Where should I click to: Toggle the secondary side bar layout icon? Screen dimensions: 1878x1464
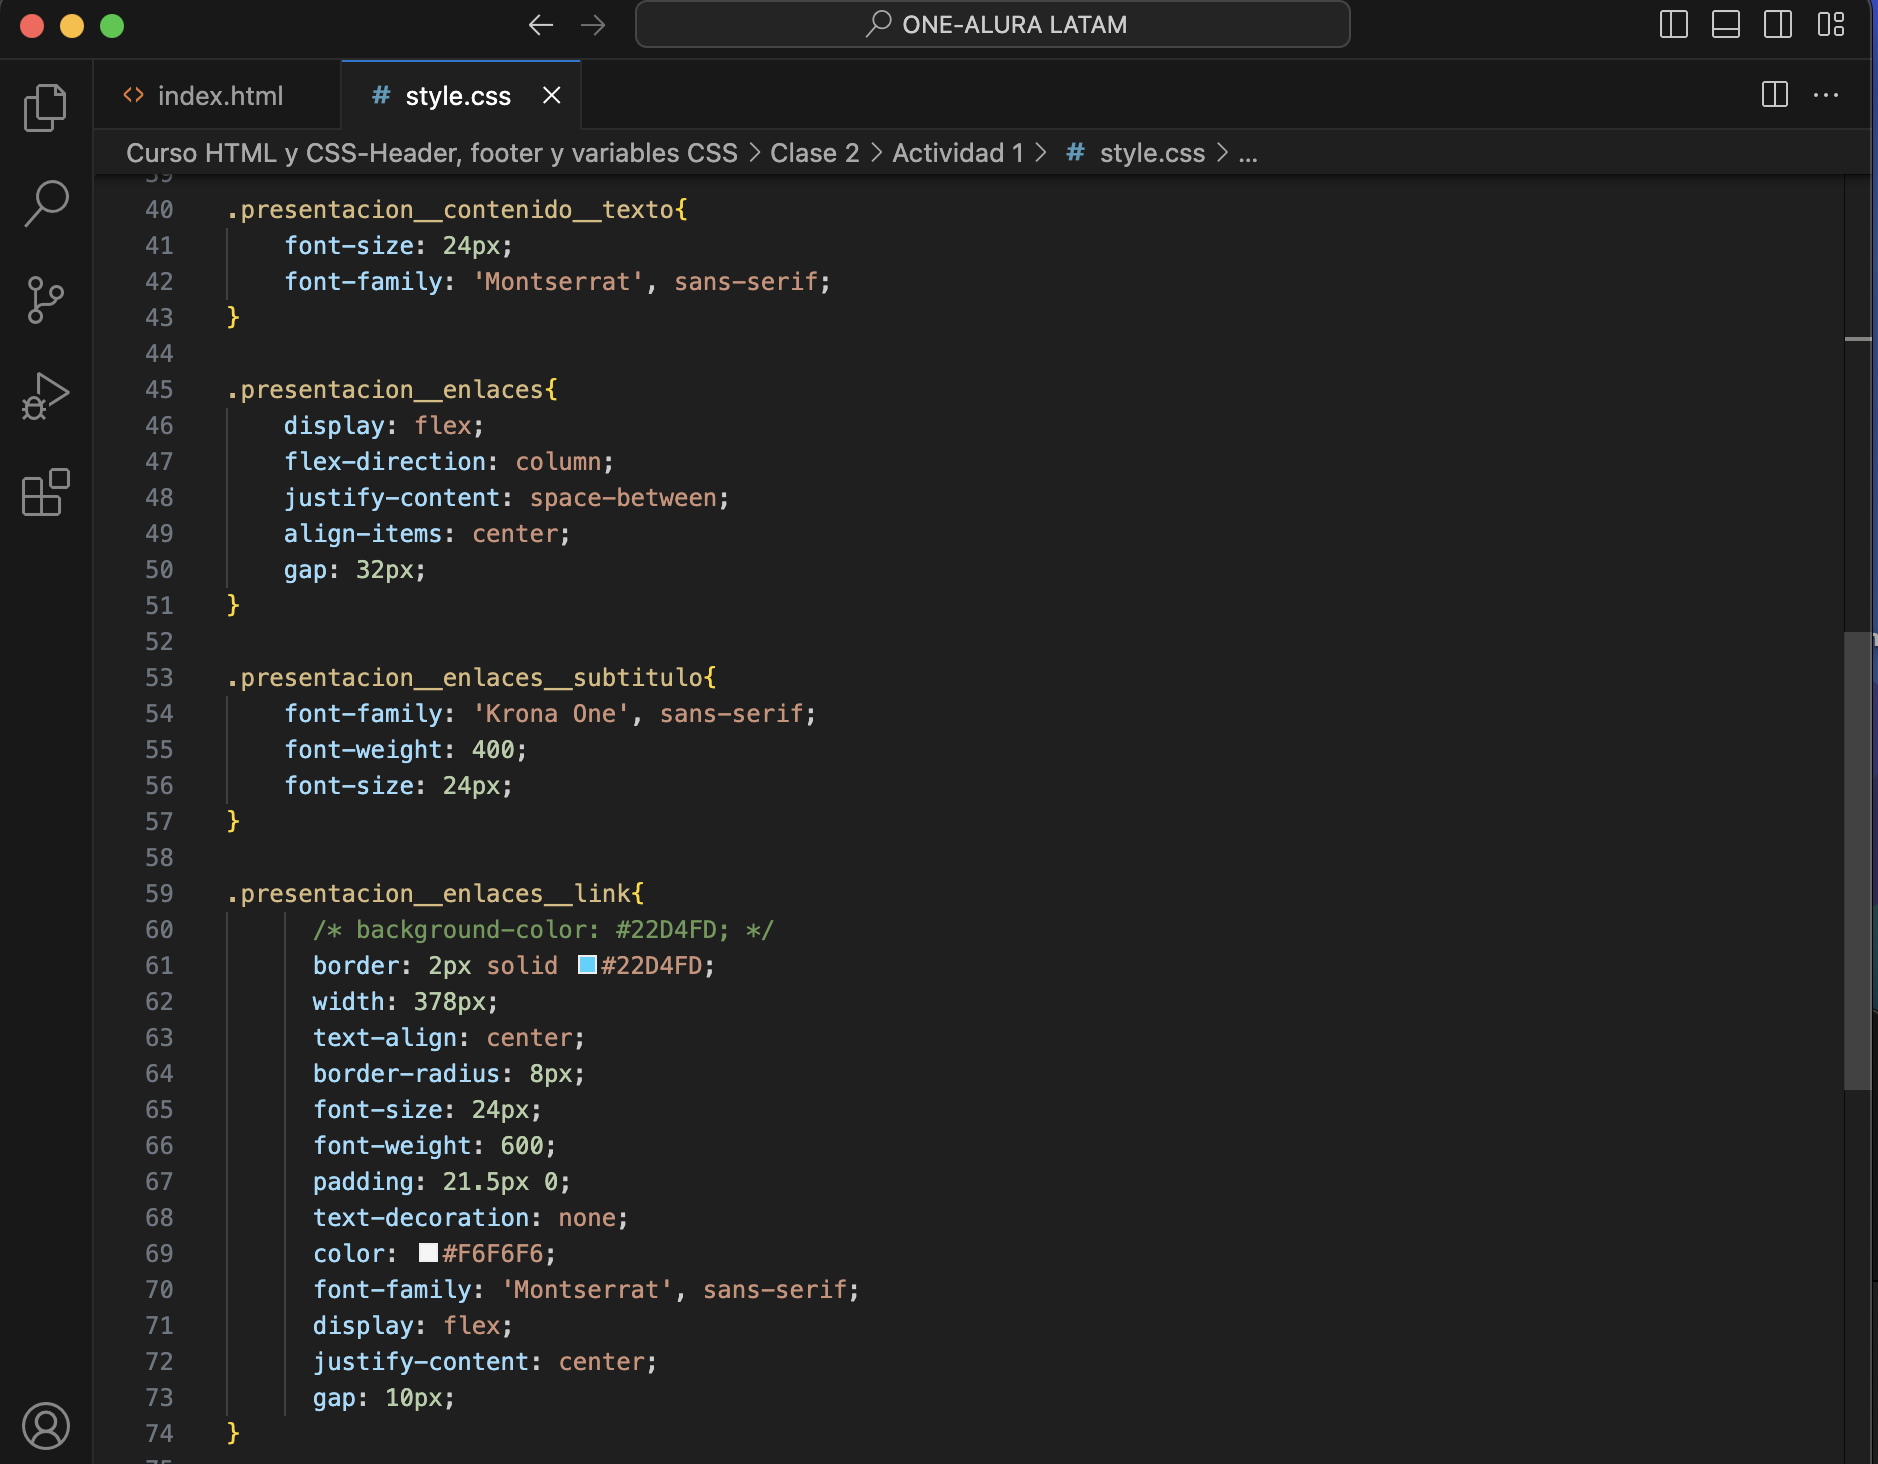pyautogui.click(x=1778, y=25)
